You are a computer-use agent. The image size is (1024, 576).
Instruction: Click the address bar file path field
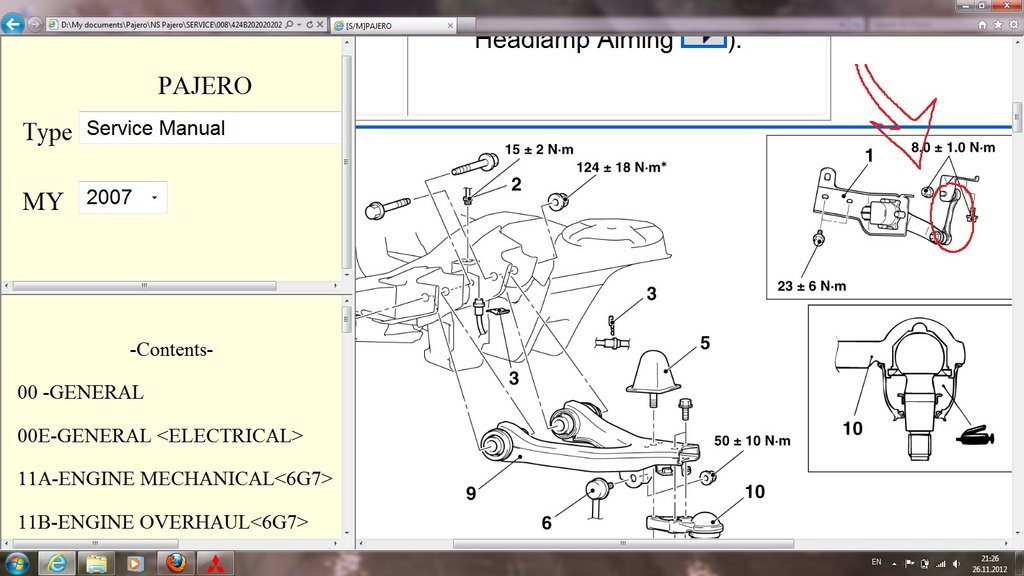(x=171, y=25)
